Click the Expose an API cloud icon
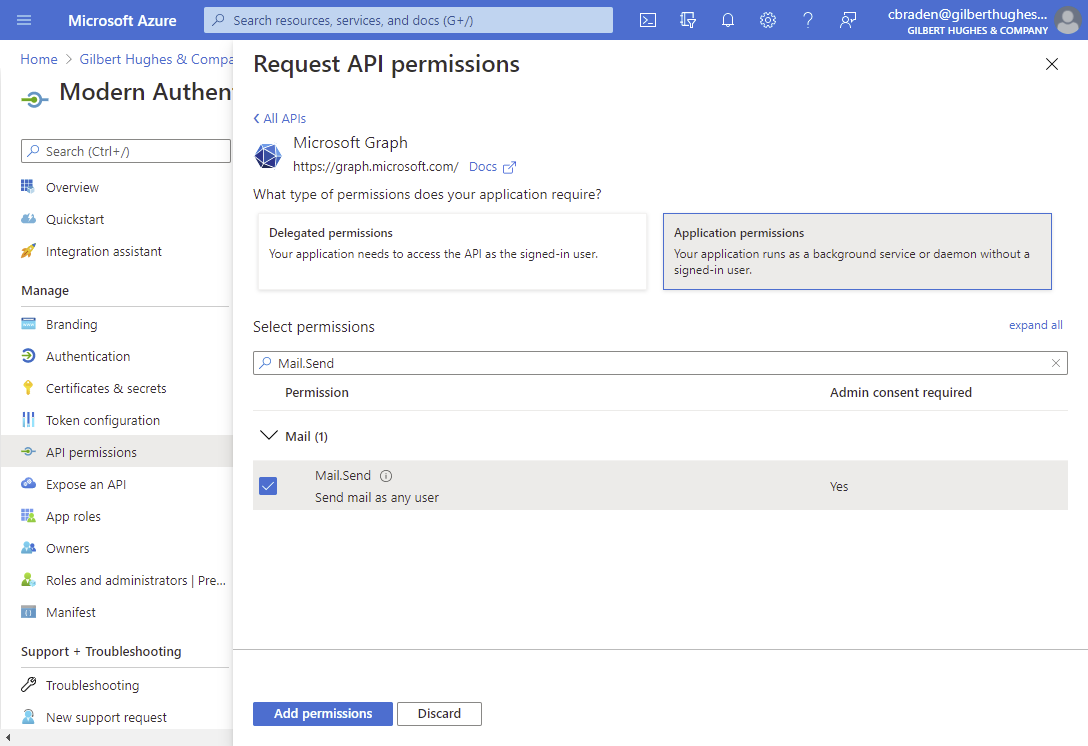 [x=28, y=484]
